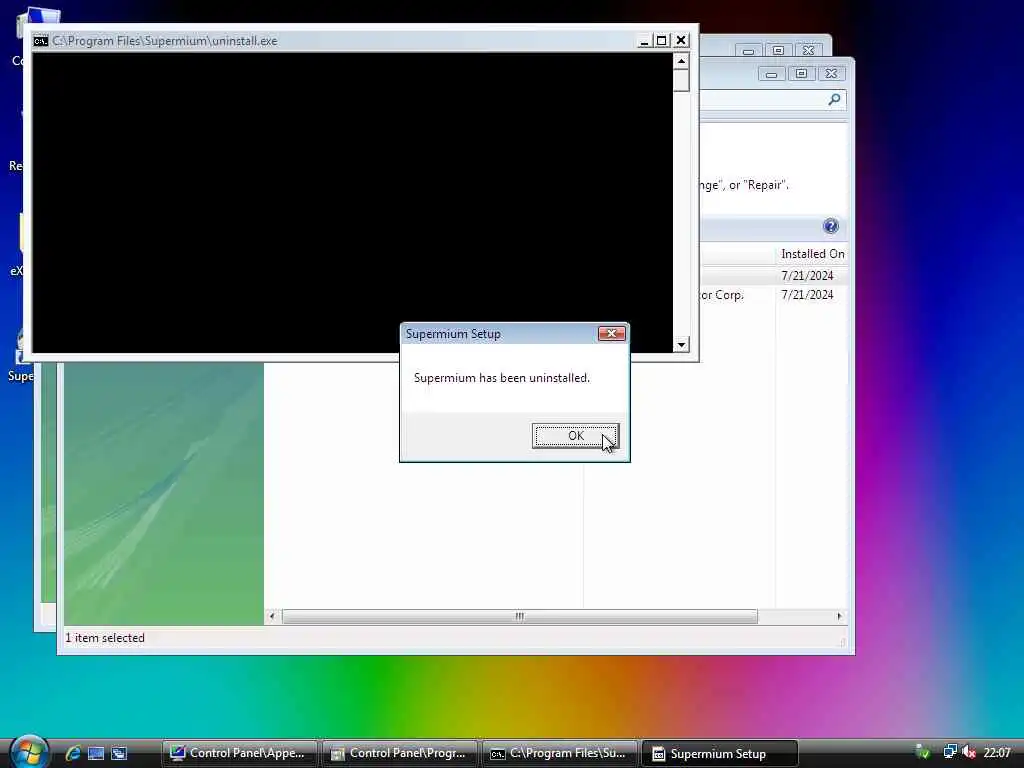Select the first 7/21/2024 row entry
1024x768 pixels.
[x=807, y=276]
